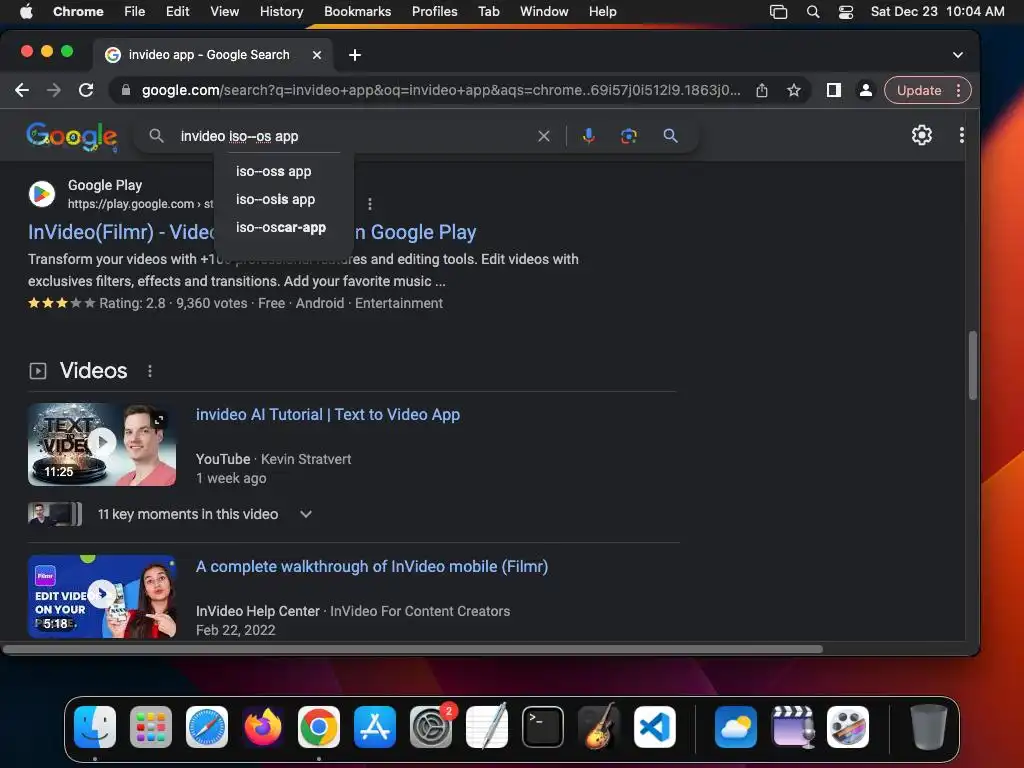Open Spotlight search in menu bar
This screenshot has height=768, width=1024.
(x=812, y=11)
